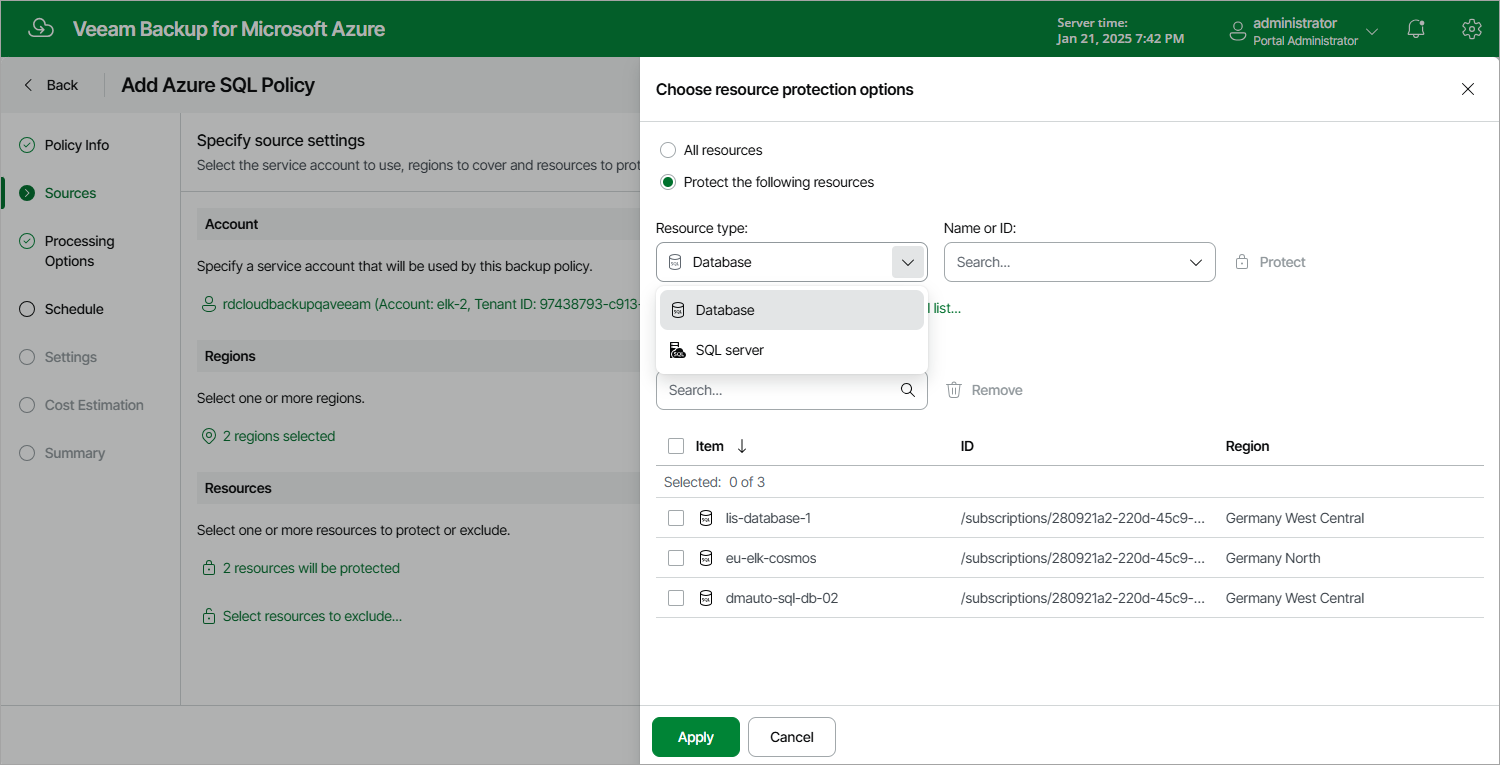Screen dimensions: 1500x765
Task: Tick the dmauto-sql-db-02 checkbox
Action: (x=676, y=598)
